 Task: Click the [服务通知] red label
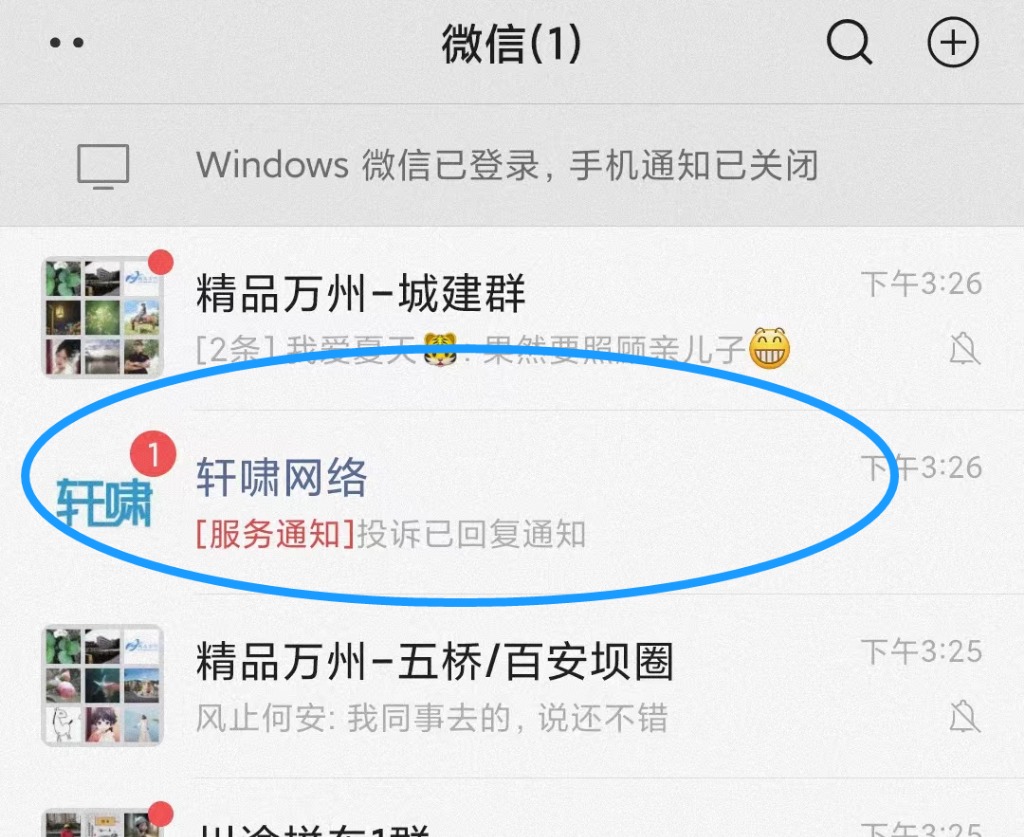click(x=275, y=534)
